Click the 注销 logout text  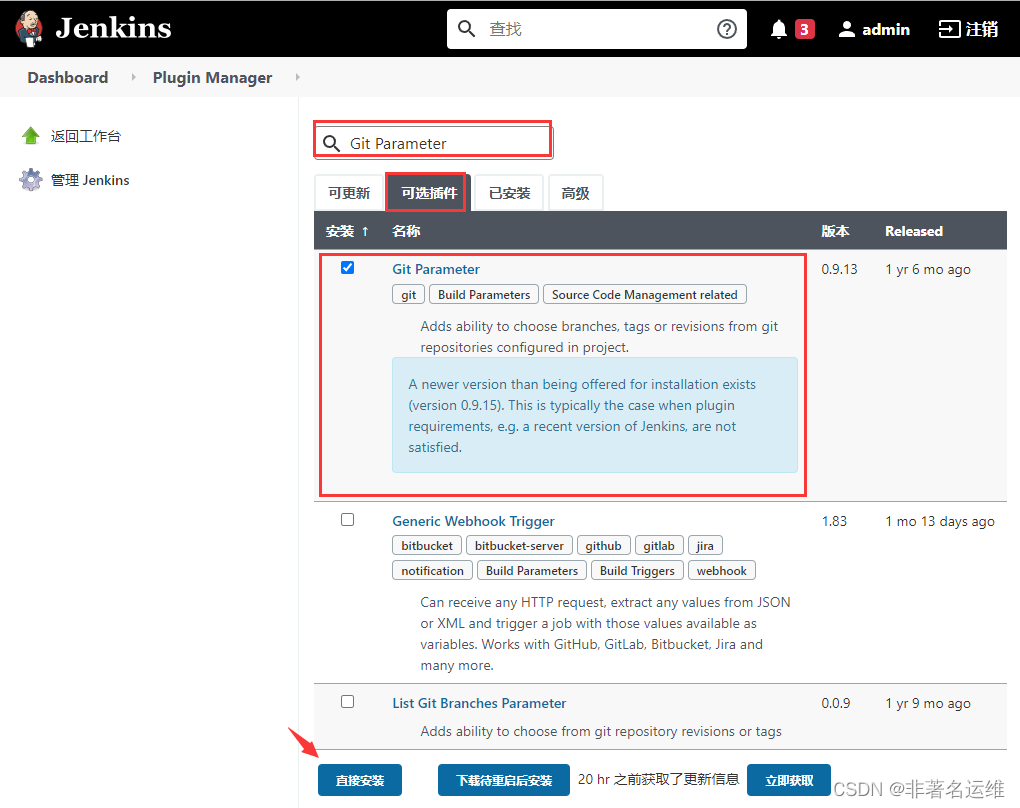pos(982,29)
